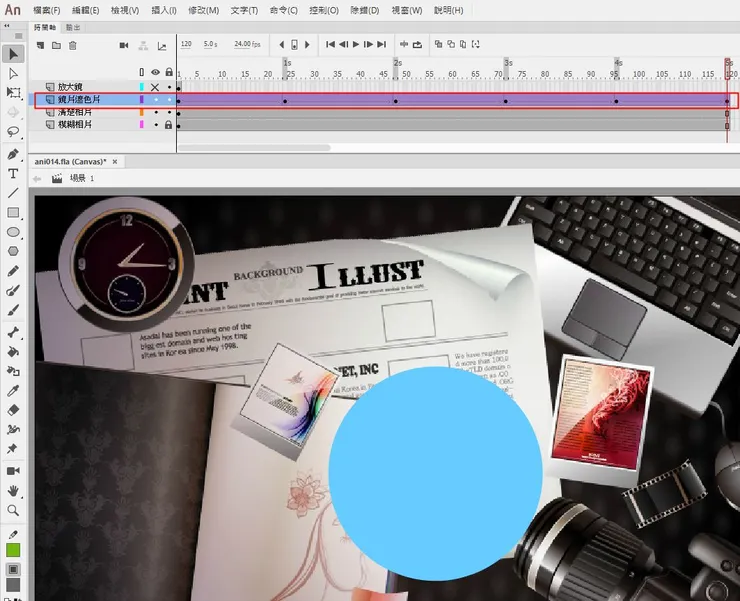Toggle Edit Multiple Frames
This screenshot has width=740, height=601.
click(x=463, y=44)
